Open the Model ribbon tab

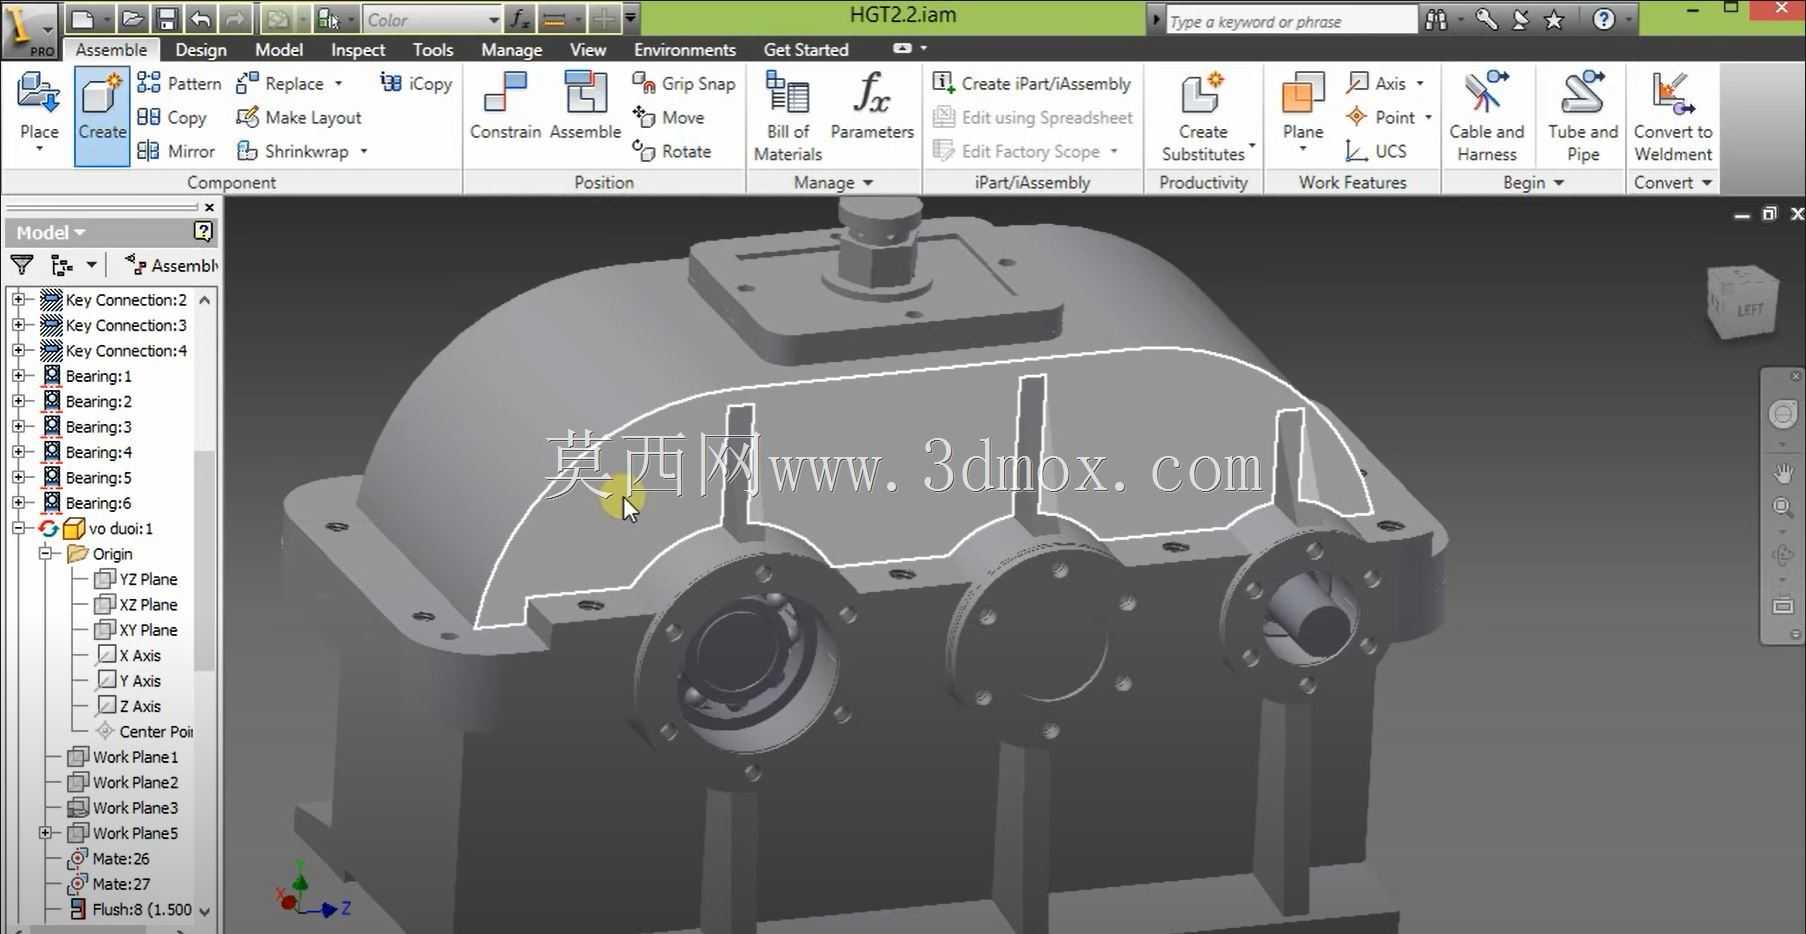279,49
